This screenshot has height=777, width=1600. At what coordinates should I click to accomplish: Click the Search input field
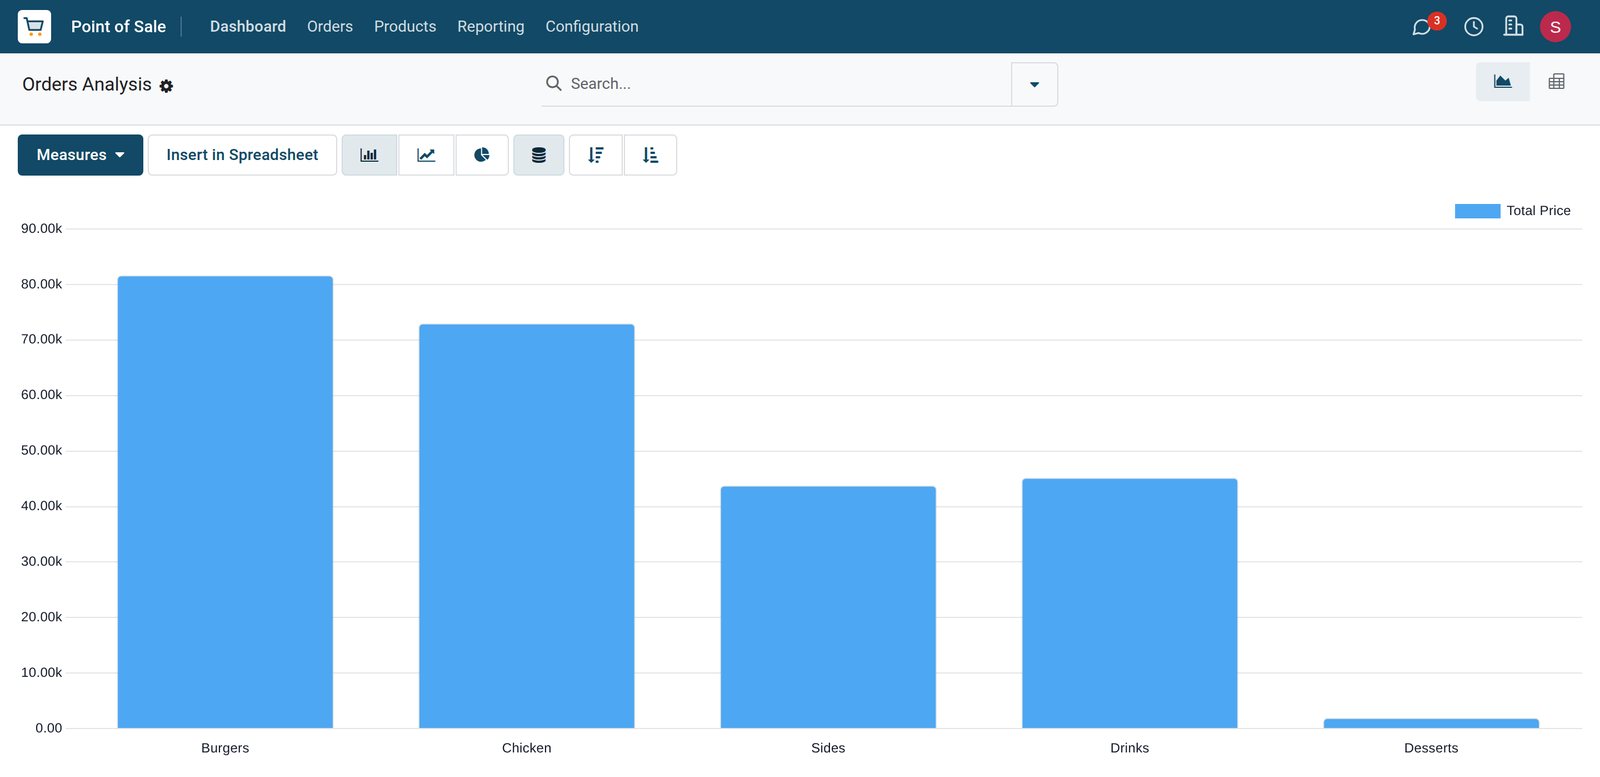point(788,84)
